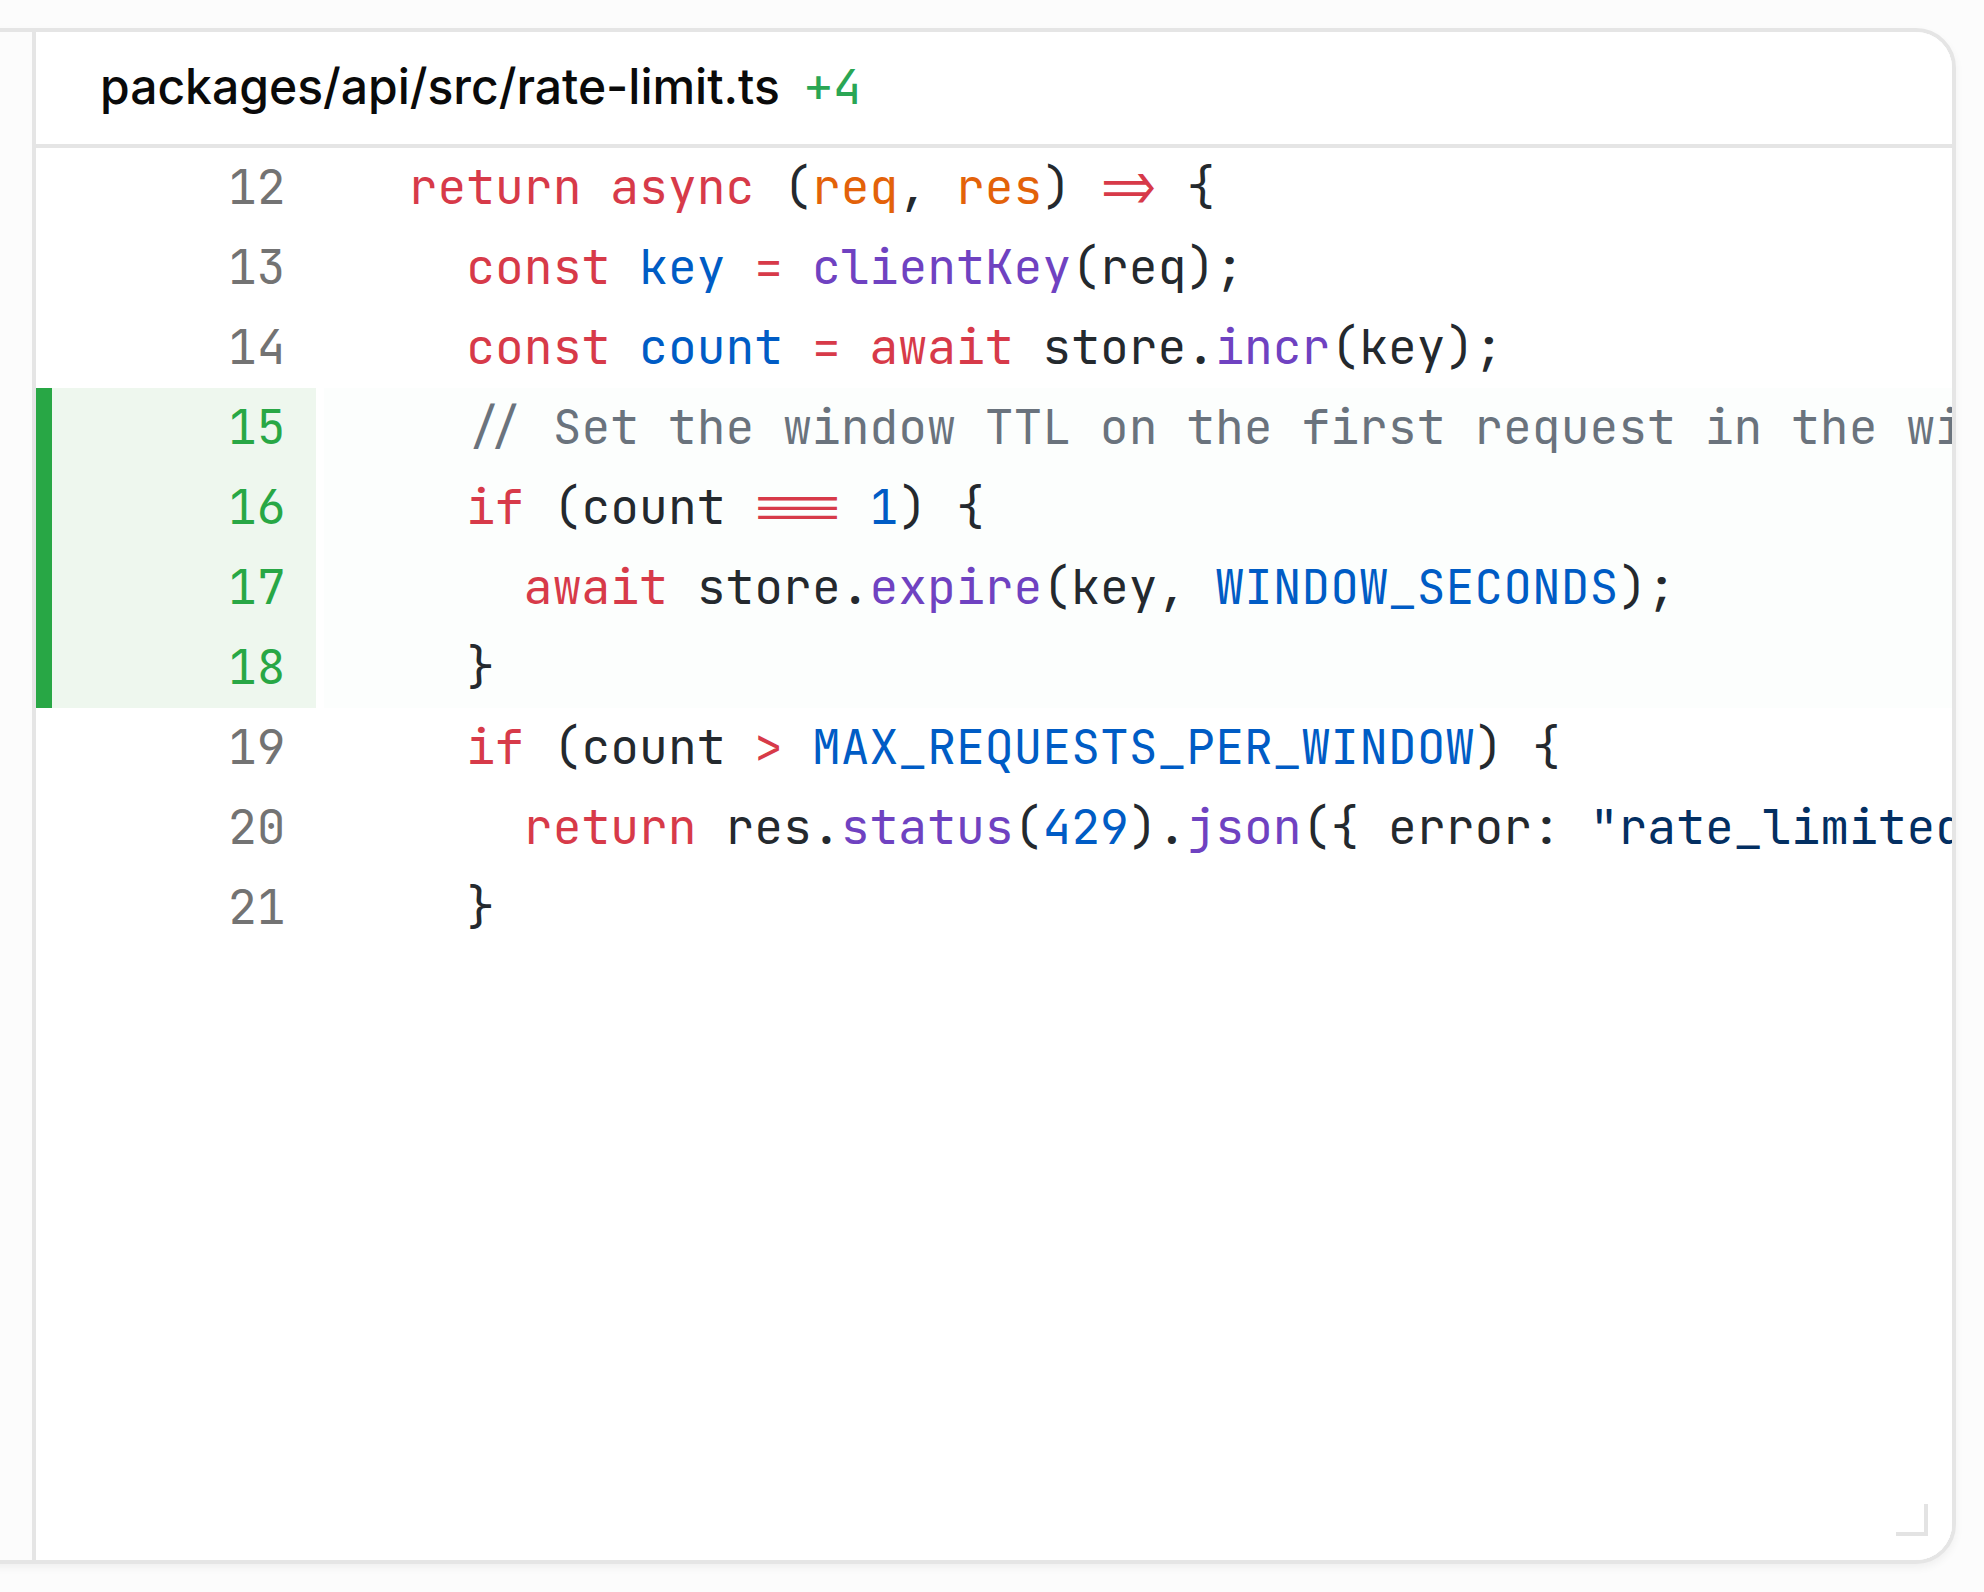1984x1592 pixels.
Task: Click the +4 additions count
Action: (832, 89)
